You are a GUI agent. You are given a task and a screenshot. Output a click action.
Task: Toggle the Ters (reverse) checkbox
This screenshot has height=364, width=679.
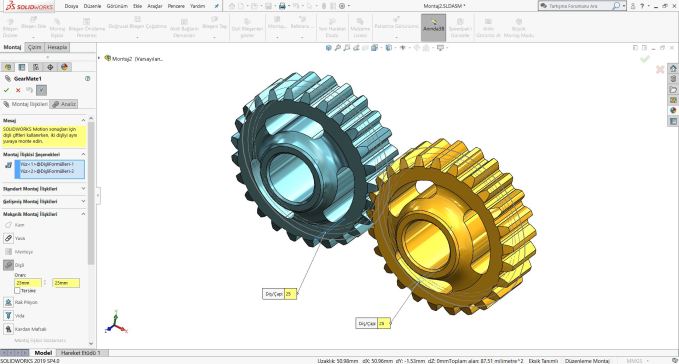pos(17,291)
